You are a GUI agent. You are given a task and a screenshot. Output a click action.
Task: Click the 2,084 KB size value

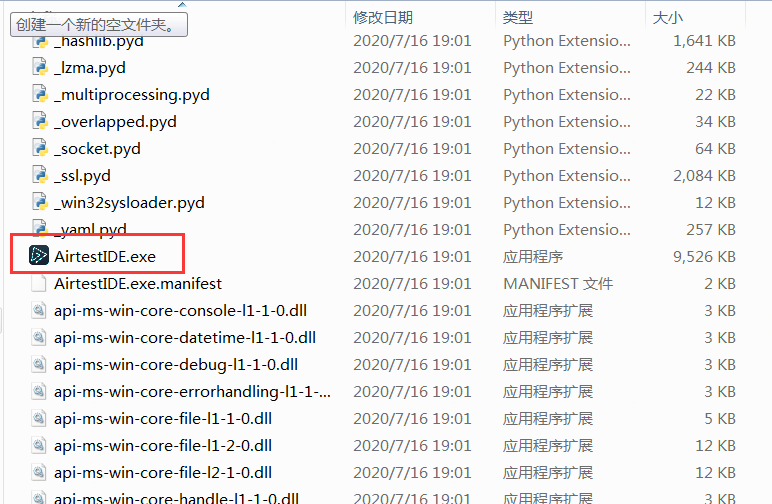point(704,176)
